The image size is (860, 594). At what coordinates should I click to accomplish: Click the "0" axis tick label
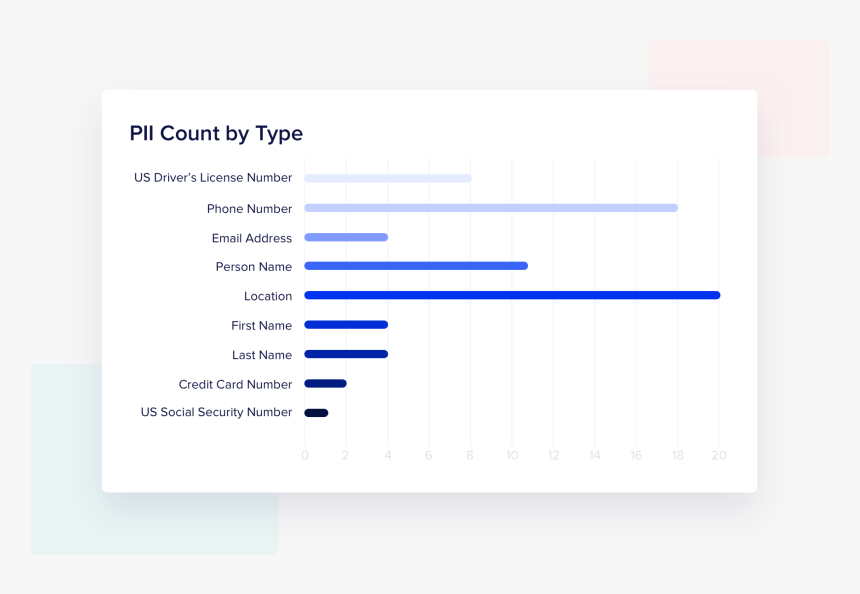tap(305, 455)
